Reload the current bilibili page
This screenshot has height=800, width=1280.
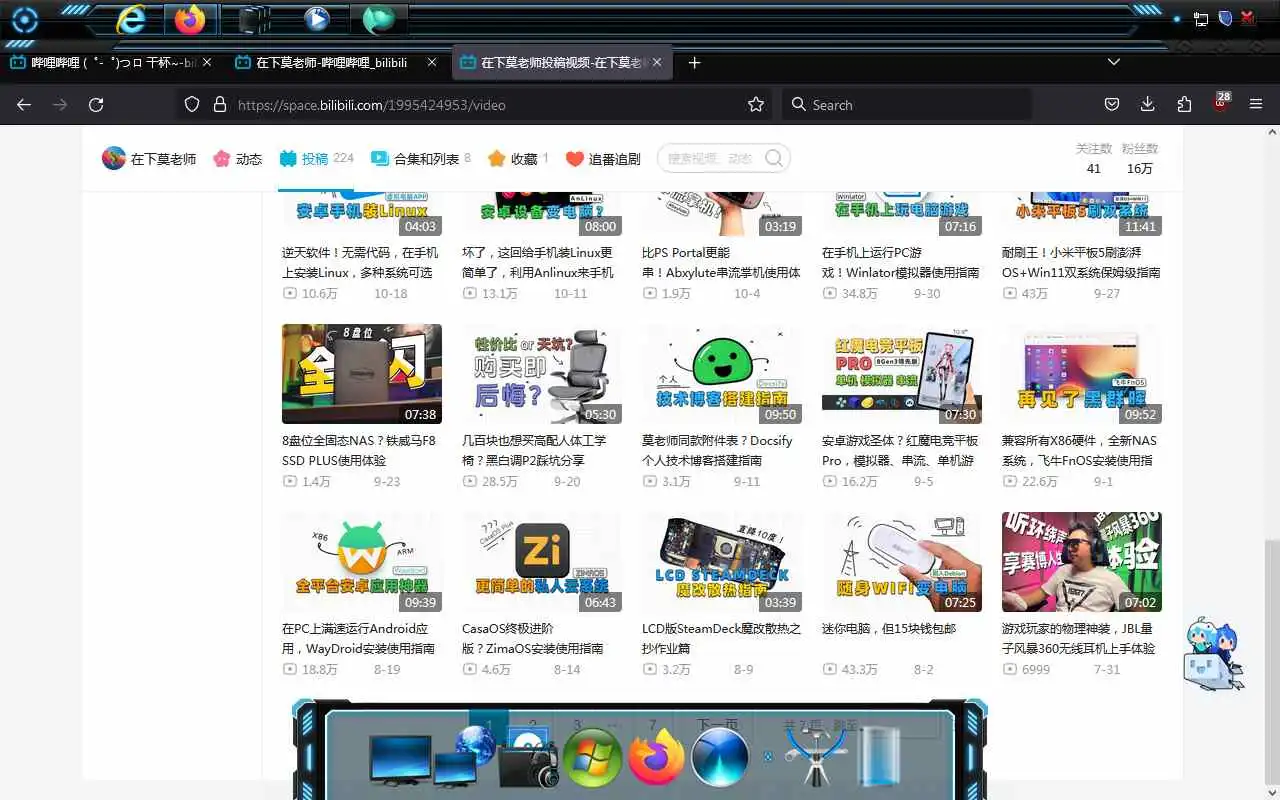point(96,104)
